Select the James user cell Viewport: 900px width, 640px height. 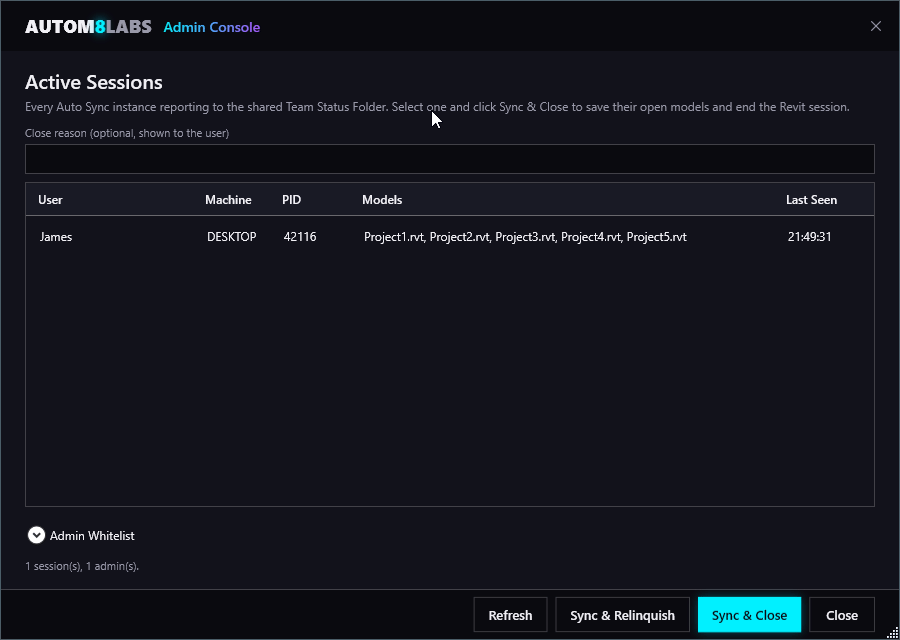[x=56, y=236]
